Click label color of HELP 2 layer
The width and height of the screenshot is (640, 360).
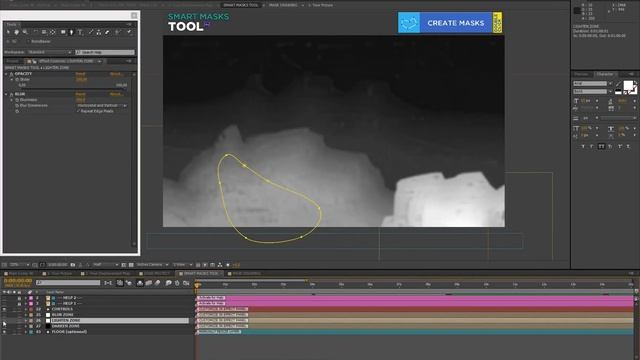point(31,298)
